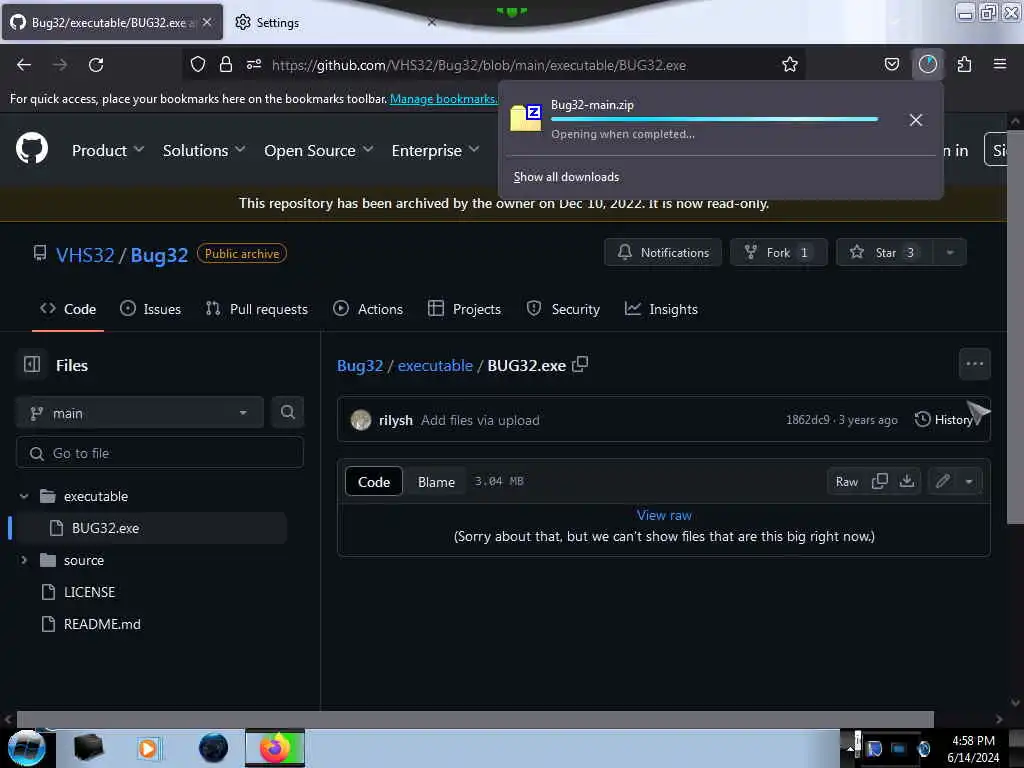The image size is (1024, 768).
Task: Switch to the Actions tab
Action: coord(368,310)
